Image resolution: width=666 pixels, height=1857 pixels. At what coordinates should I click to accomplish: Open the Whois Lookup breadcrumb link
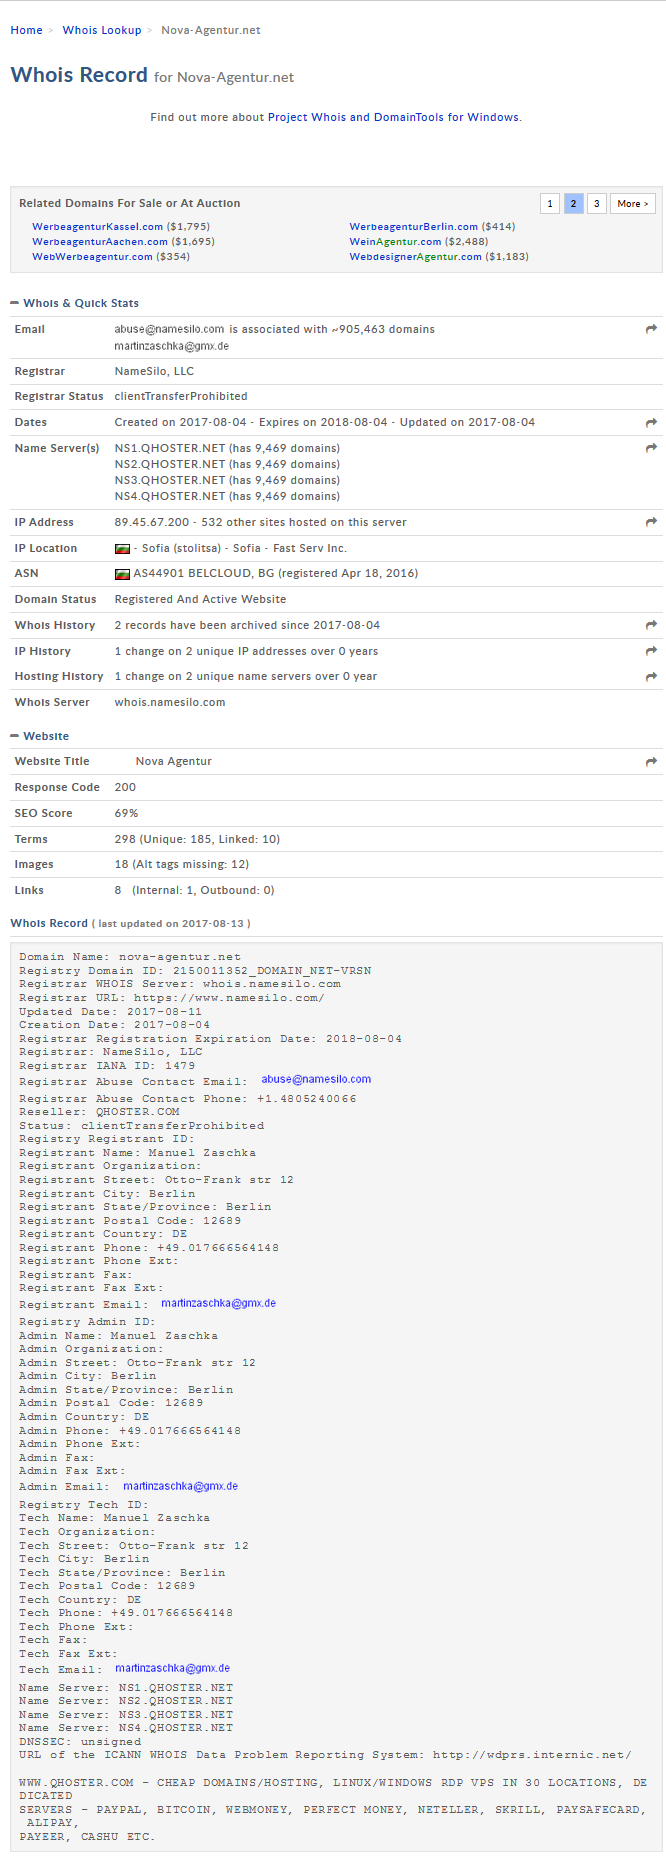[x=102, y=30]
